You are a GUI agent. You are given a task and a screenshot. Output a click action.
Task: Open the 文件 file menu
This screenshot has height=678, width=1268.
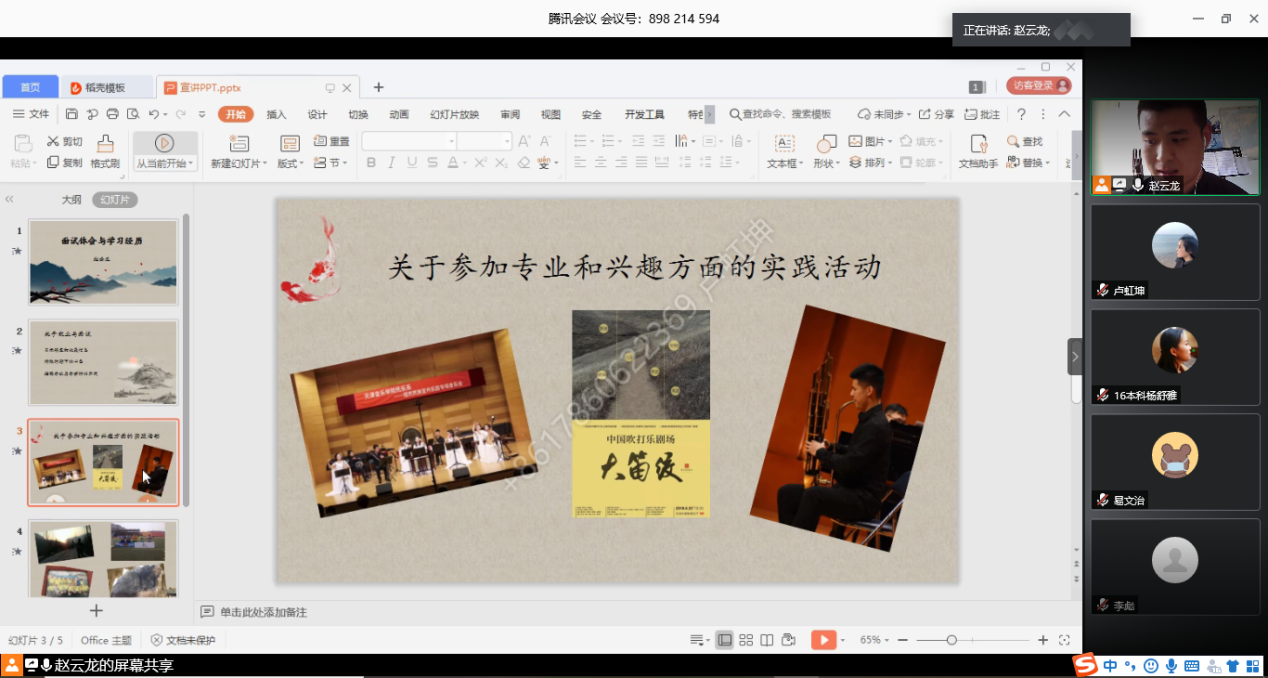coord(31,114)
